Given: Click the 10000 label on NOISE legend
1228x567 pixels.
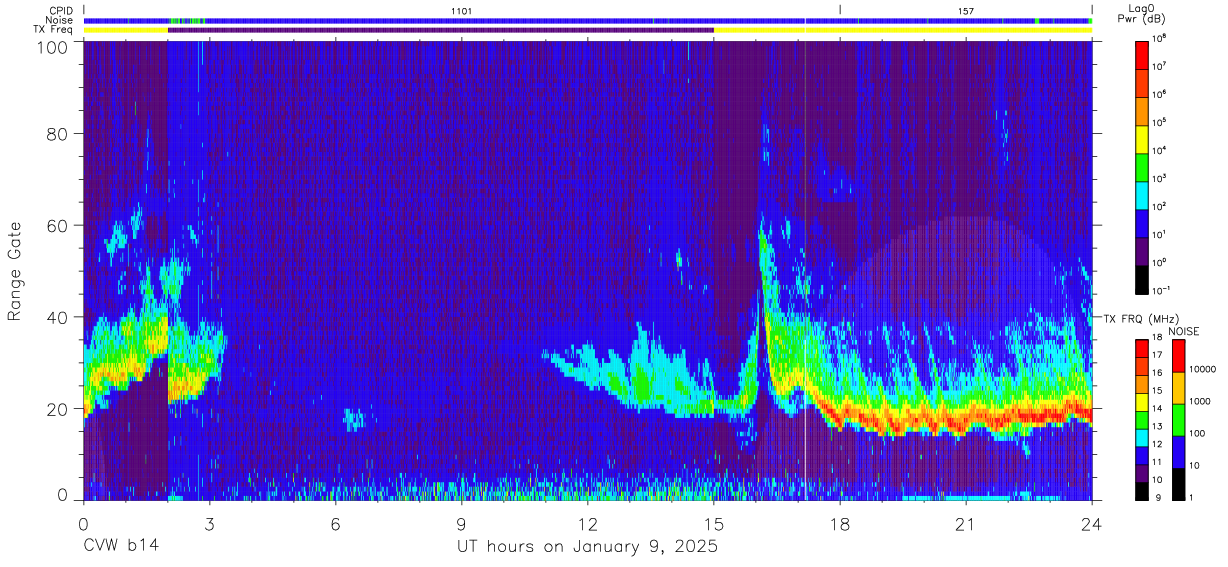Looking at the screenshot, I should [x=1202, y=369].
